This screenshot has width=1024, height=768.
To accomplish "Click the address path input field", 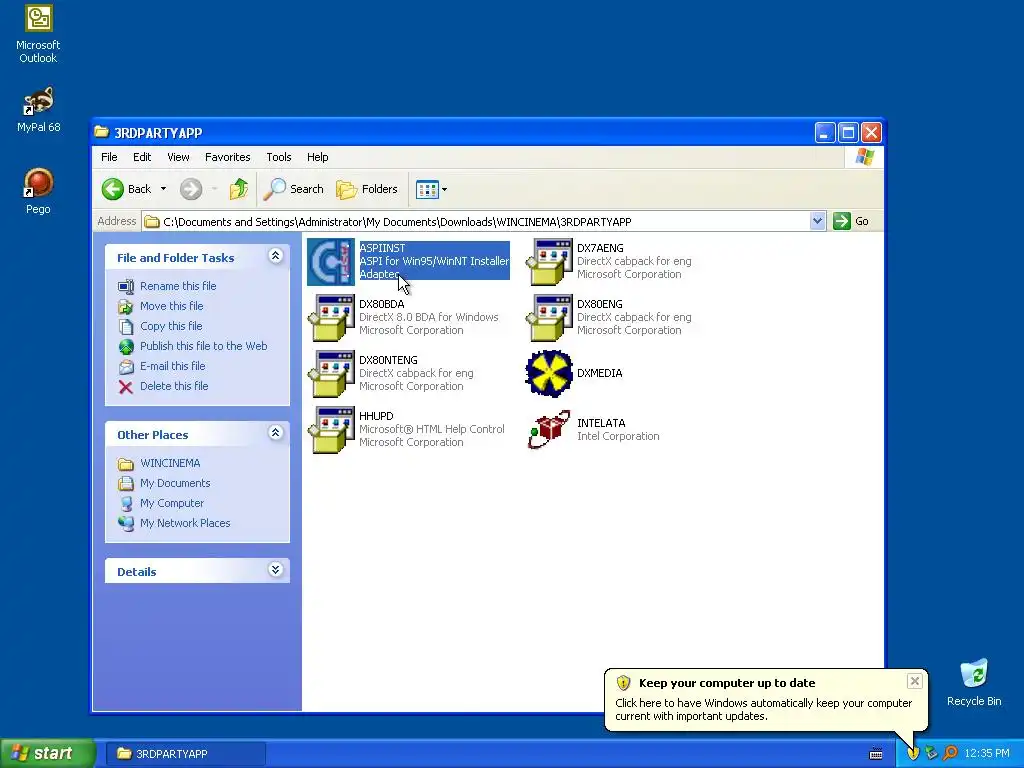I will click(483, 221).
